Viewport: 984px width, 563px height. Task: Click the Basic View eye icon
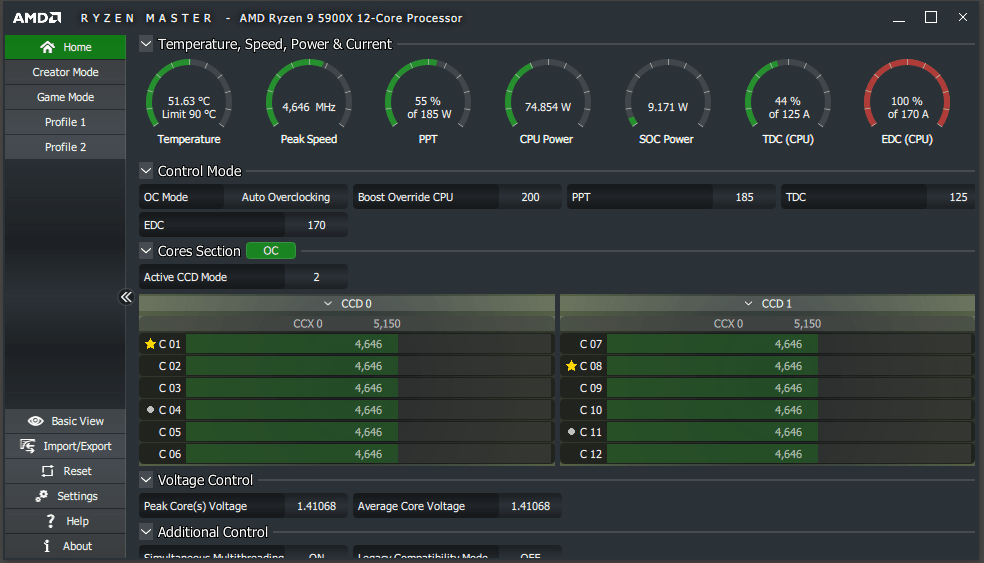(36, 421)
